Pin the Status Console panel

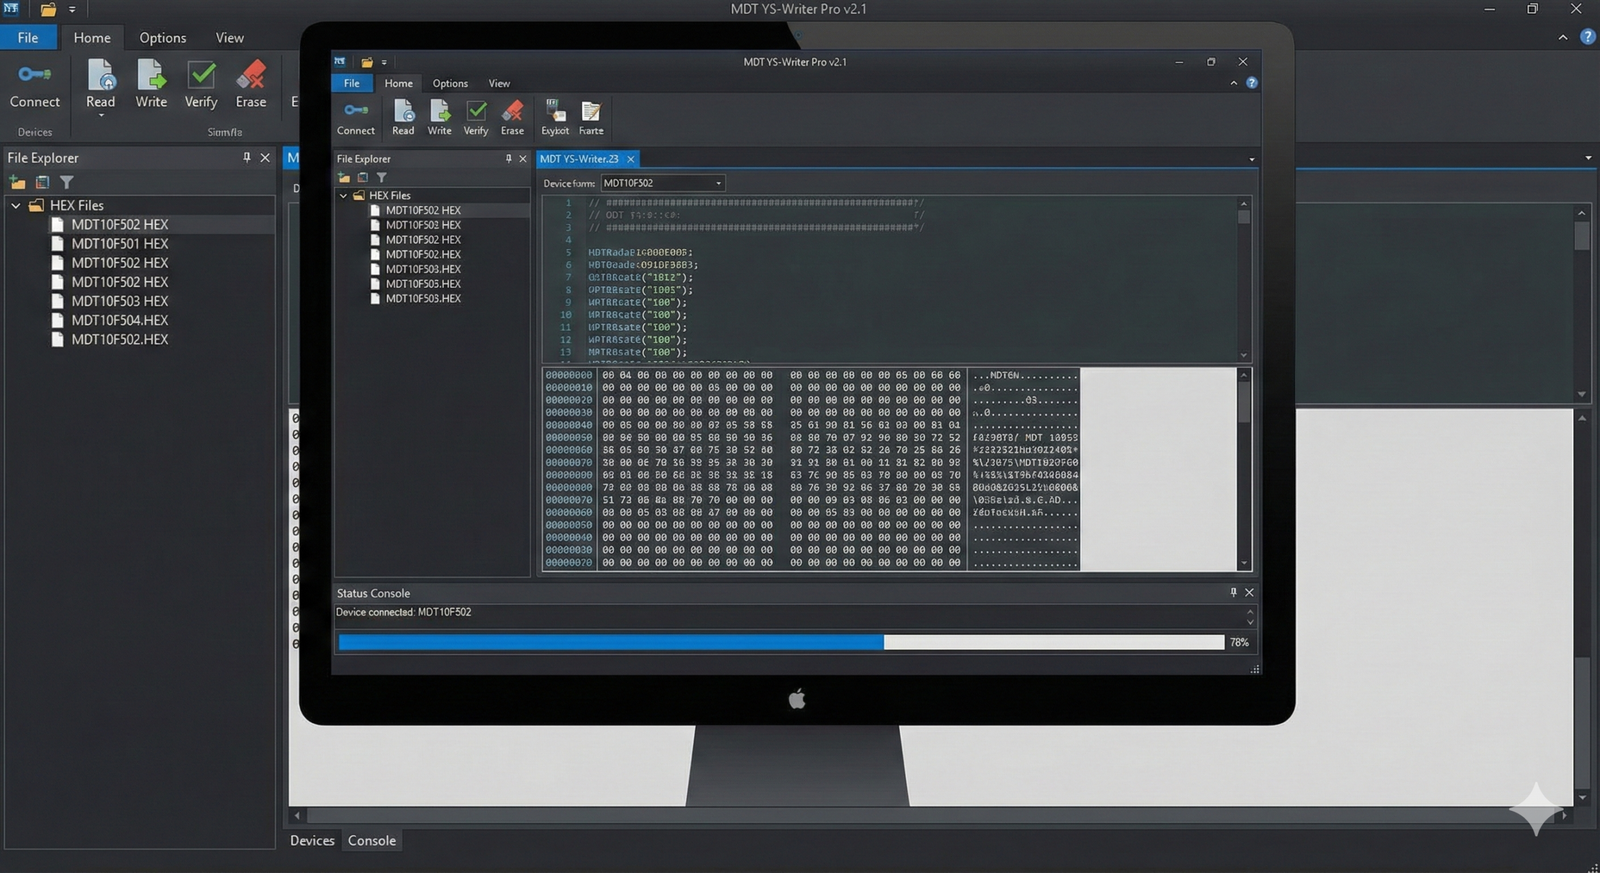[1233, 592]
